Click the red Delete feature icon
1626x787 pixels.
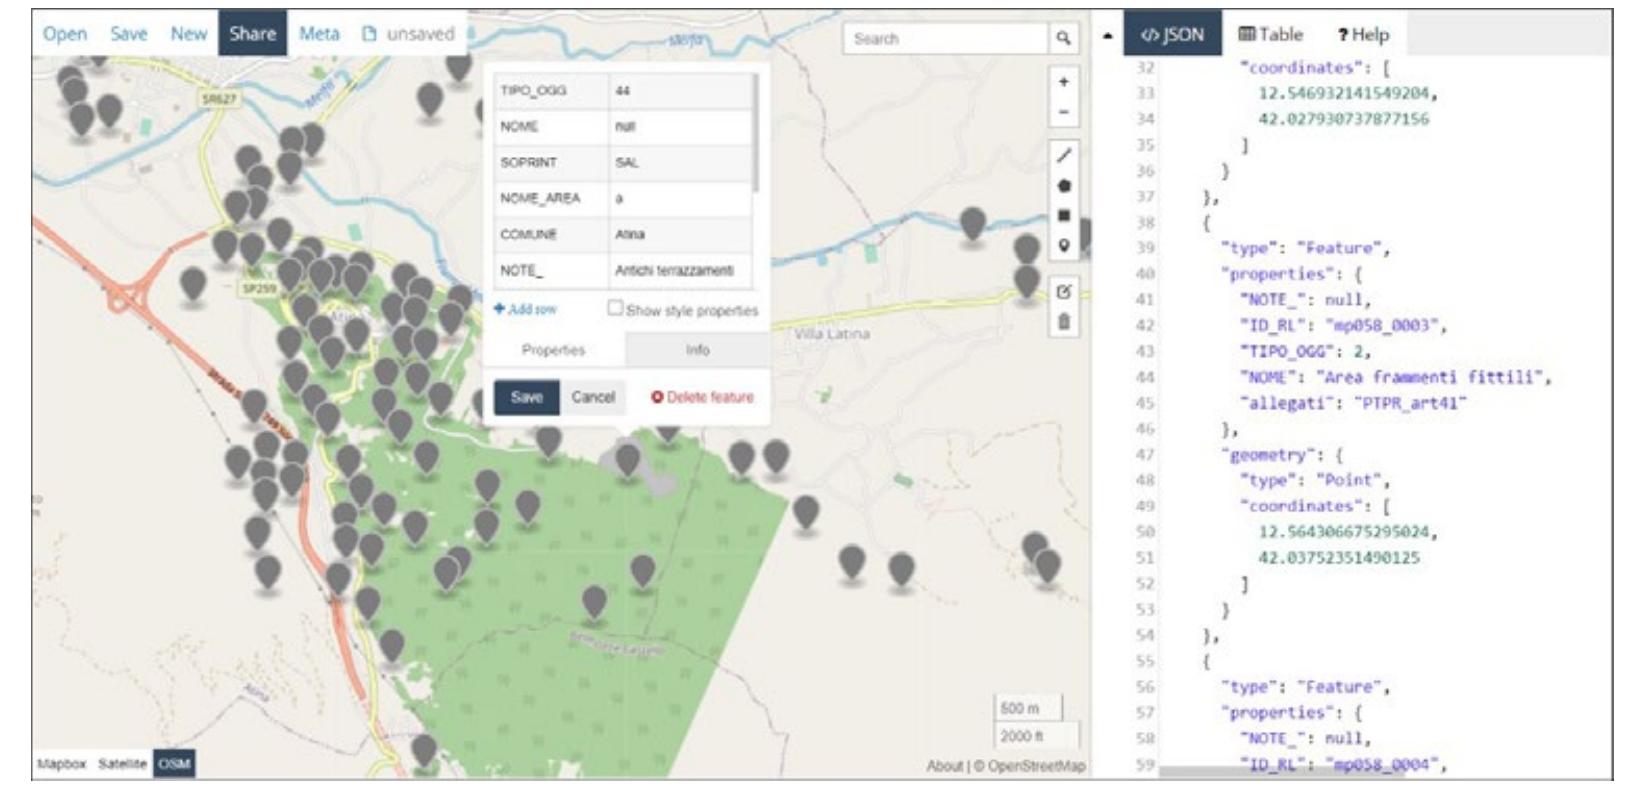click(657, 397)
